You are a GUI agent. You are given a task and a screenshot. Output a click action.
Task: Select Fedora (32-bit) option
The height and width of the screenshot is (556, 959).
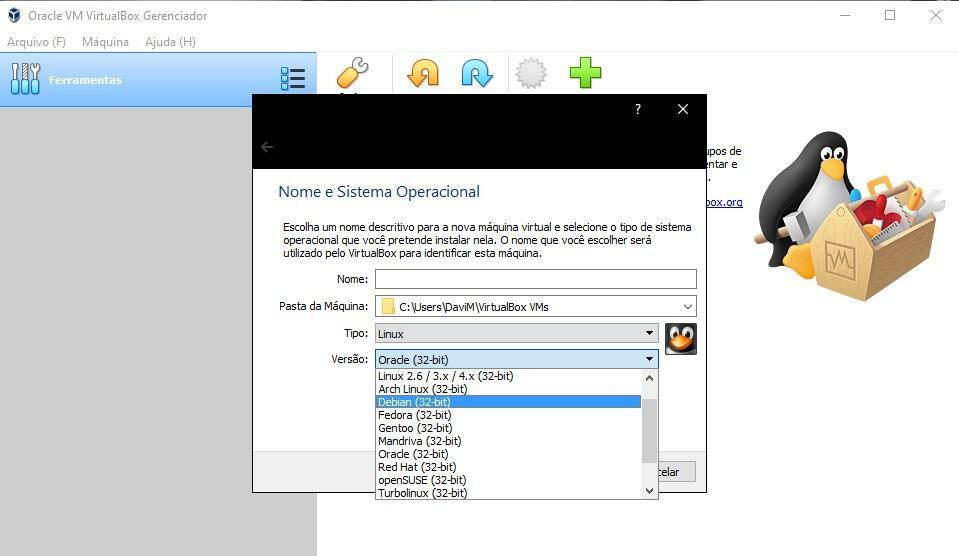508,415
